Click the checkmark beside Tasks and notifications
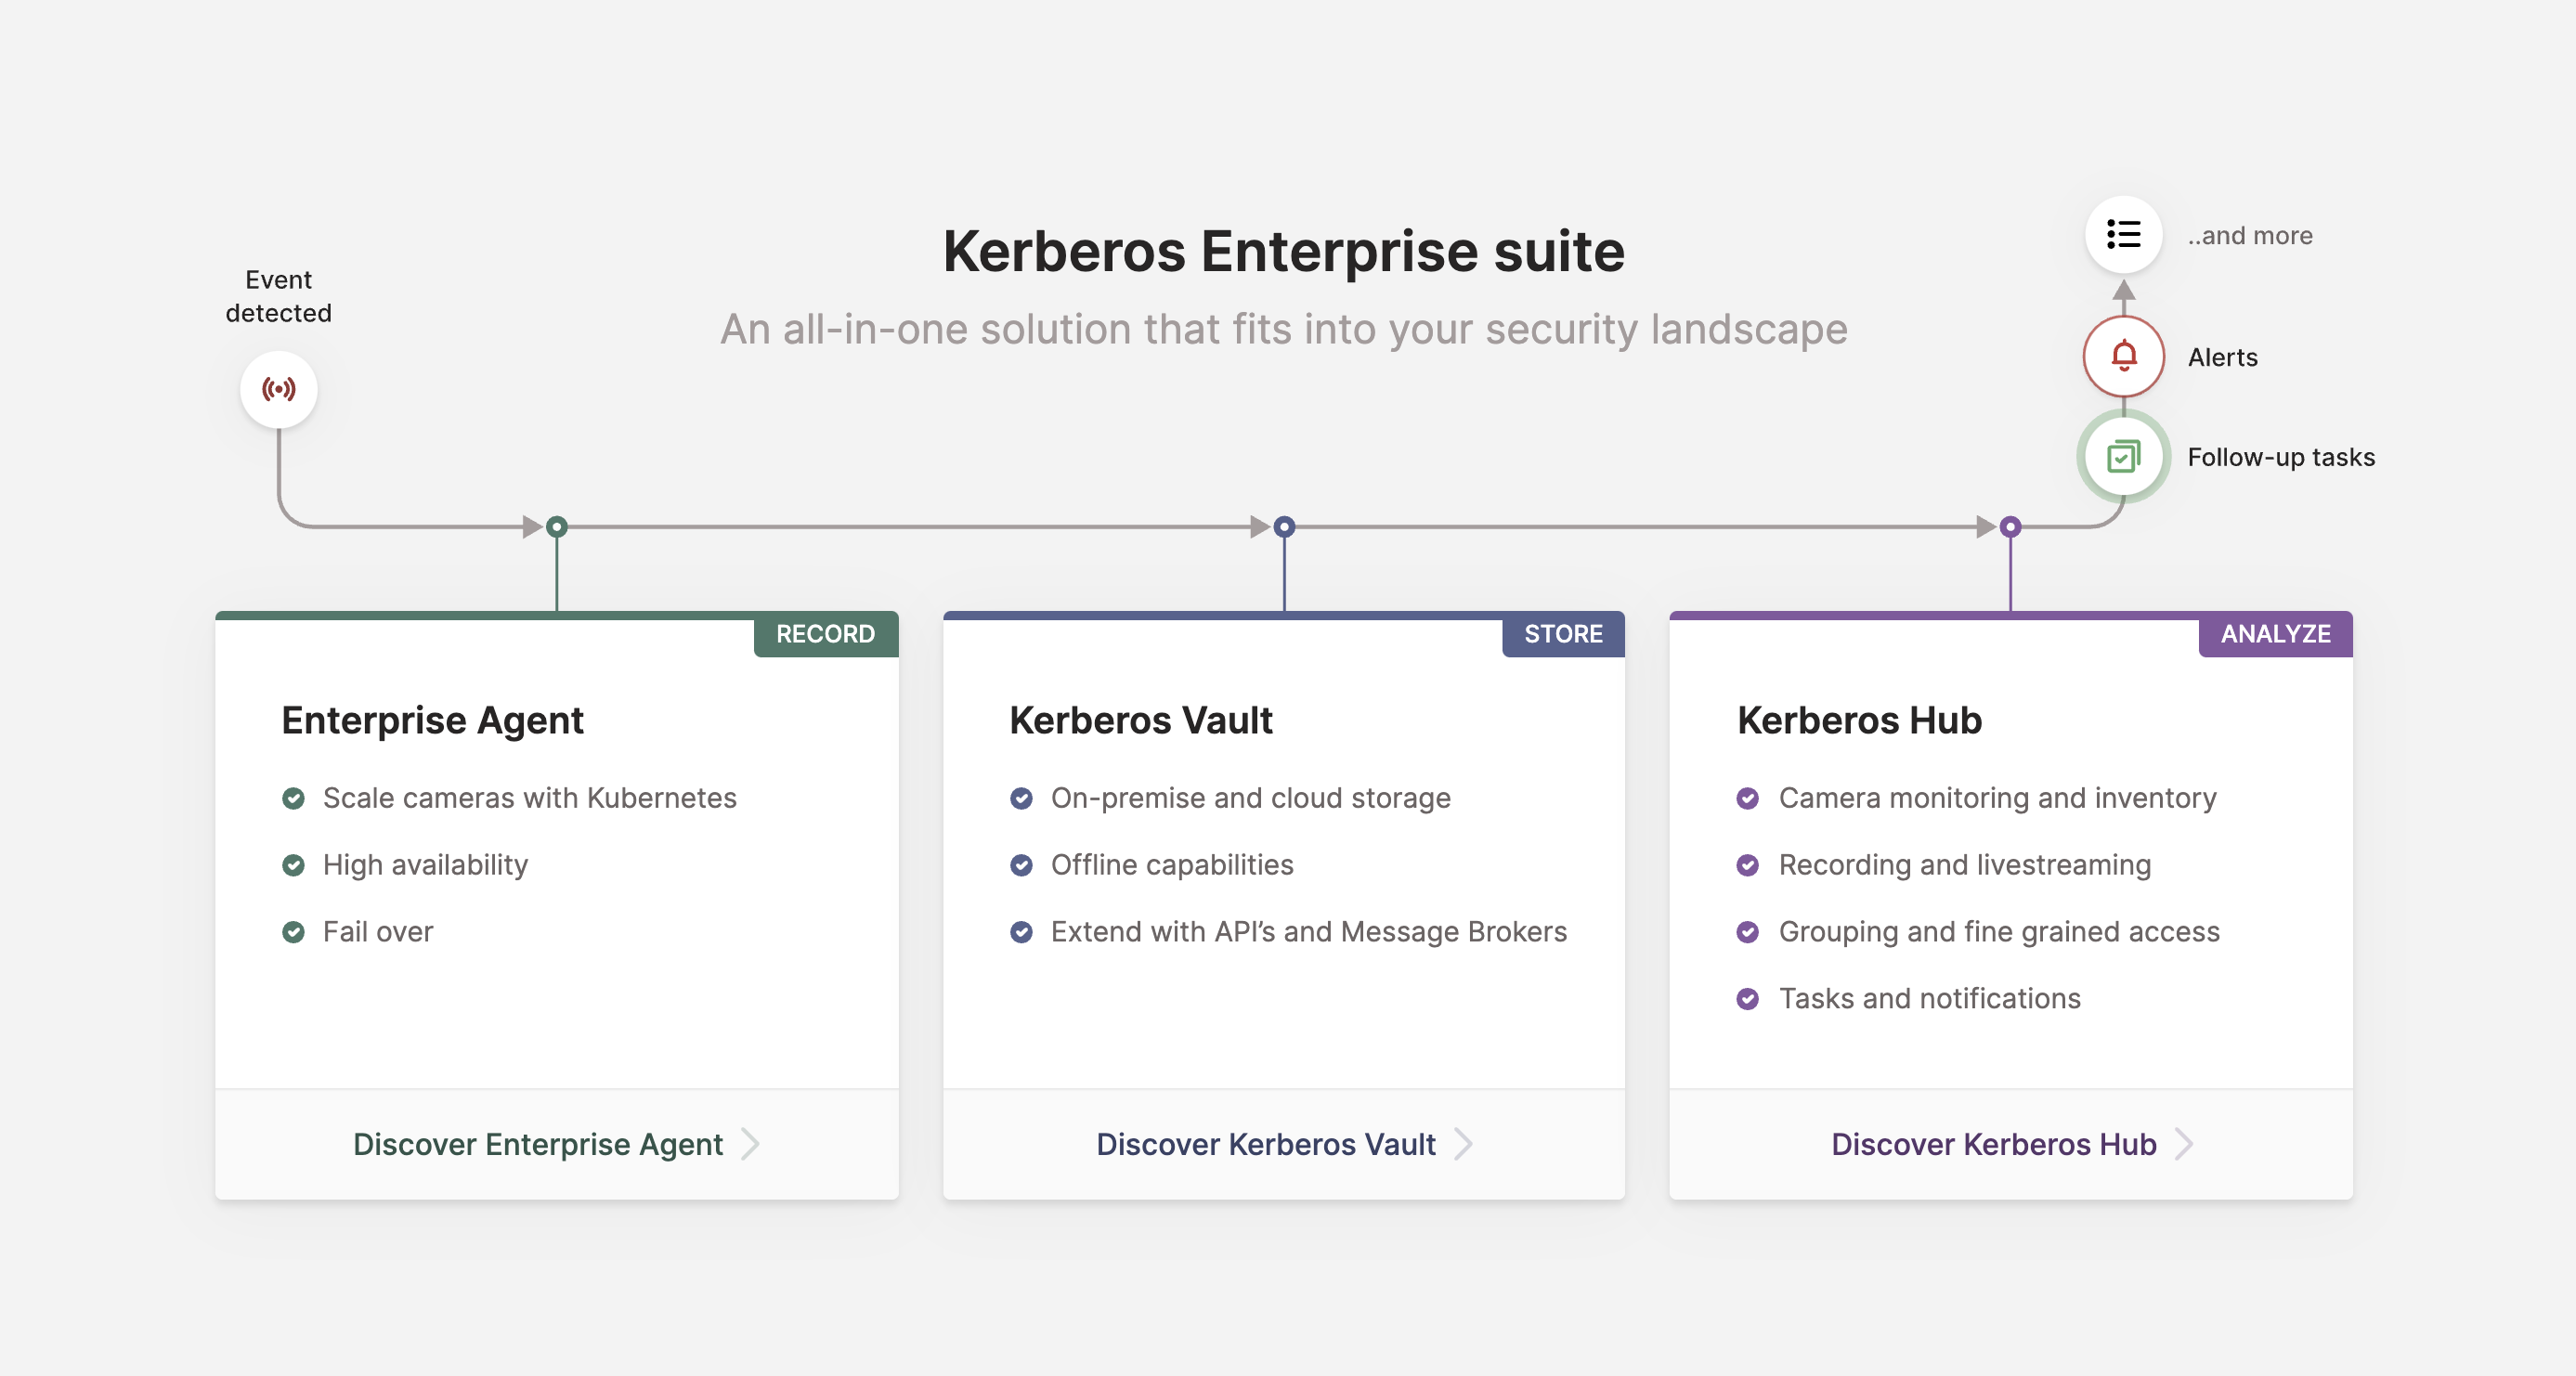Viewport: 2576px width, 1376px height. pos(1747,999)
